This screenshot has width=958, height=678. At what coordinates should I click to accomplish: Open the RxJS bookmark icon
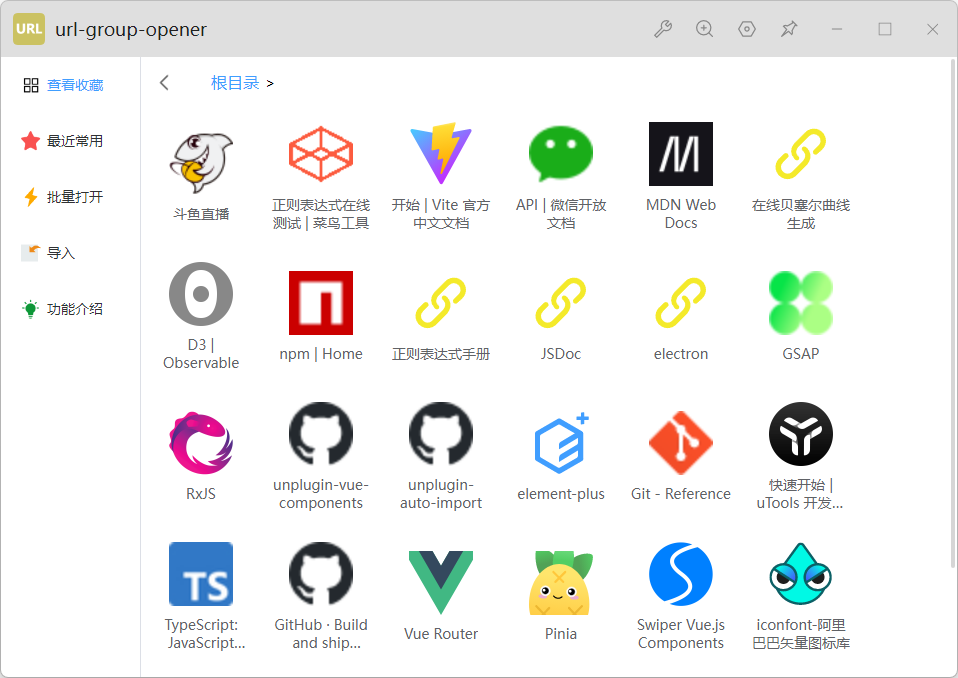point(201,443)
